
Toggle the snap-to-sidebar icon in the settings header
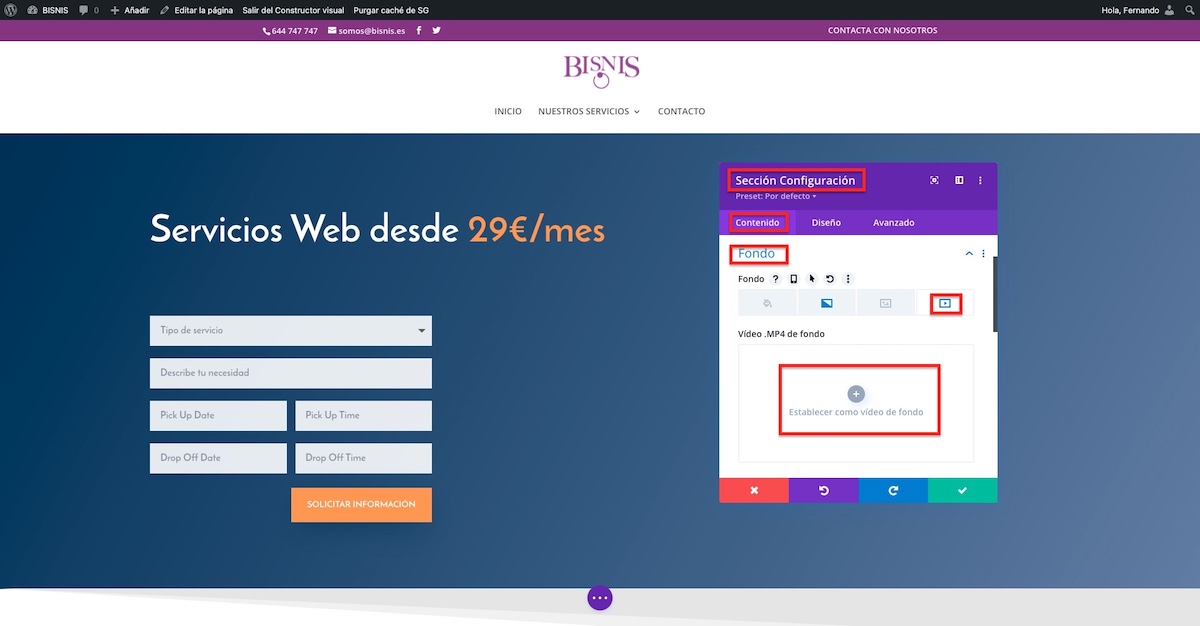click(959, 181)
